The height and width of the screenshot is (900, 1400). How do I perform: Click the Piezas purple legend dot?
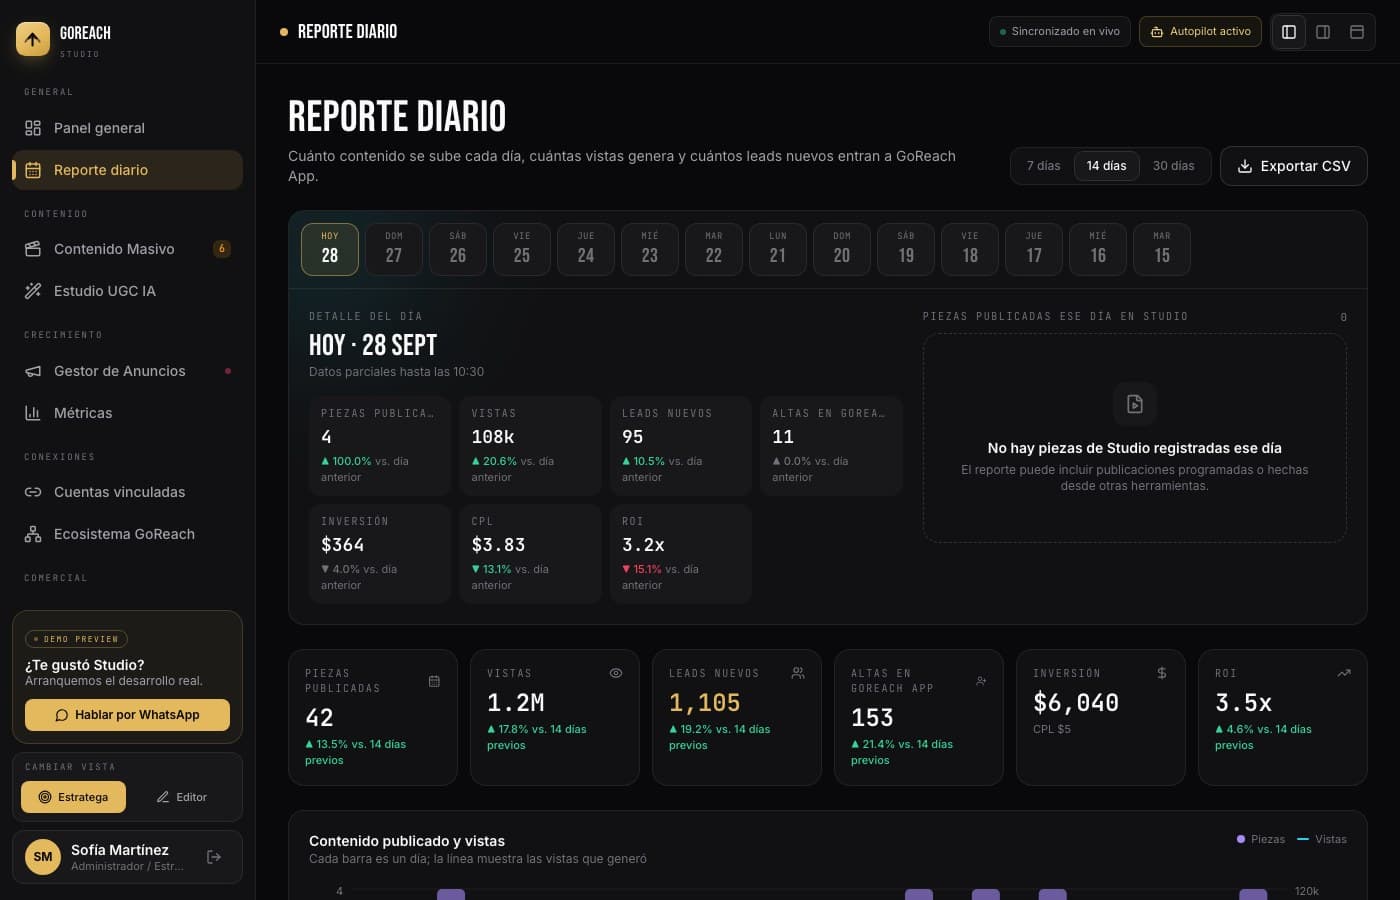pos(1241,839)
